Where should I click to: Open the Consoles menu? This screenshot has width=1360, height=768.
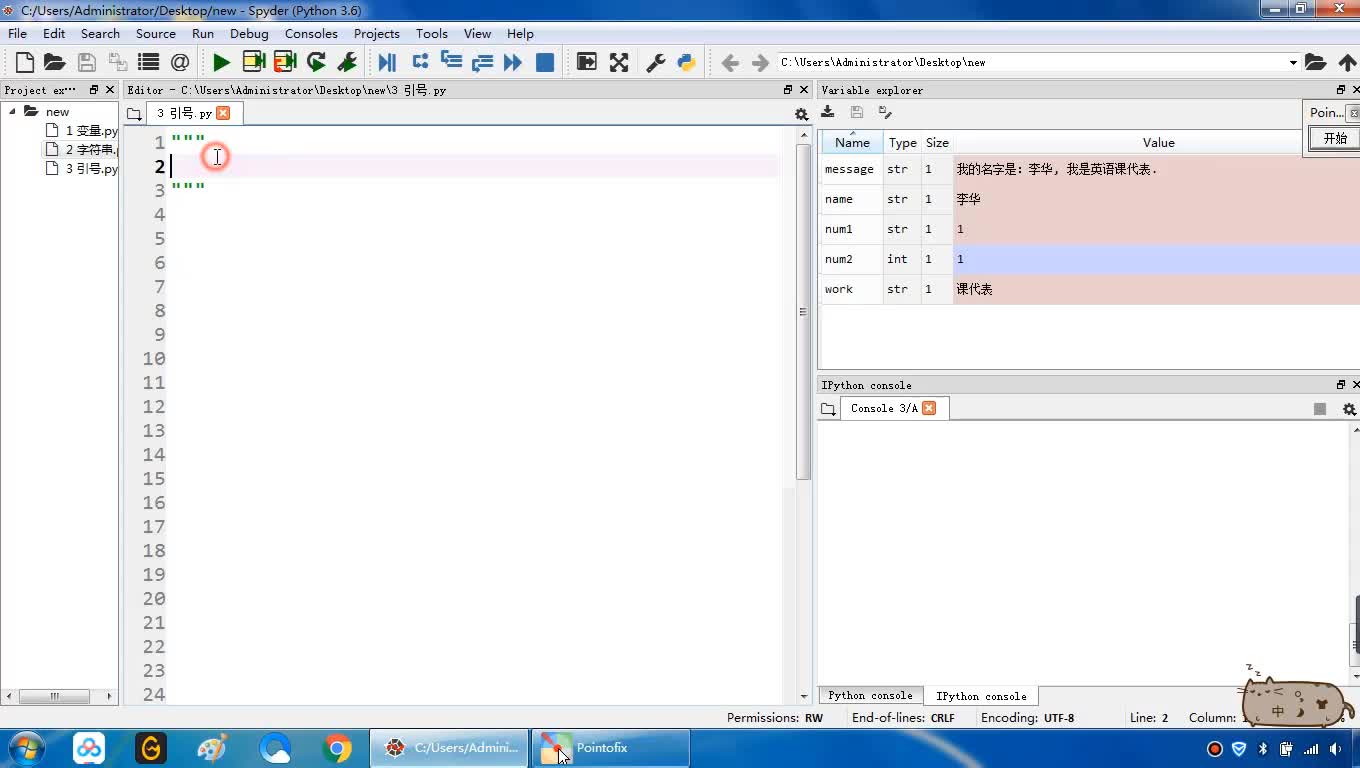coord(311,33)
